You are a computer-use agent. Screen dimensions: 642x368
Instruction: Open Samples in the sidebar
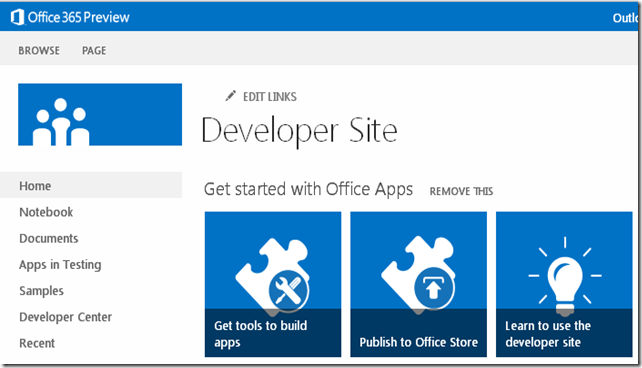click(41, 291)
